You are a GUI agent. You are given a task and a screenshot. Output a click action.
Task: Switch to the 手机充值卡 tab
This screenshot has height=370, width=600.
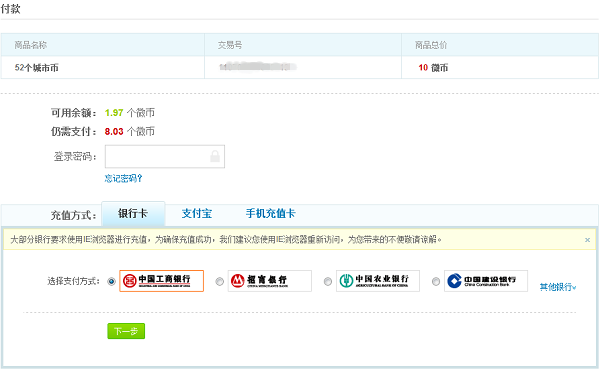(270, 214)
